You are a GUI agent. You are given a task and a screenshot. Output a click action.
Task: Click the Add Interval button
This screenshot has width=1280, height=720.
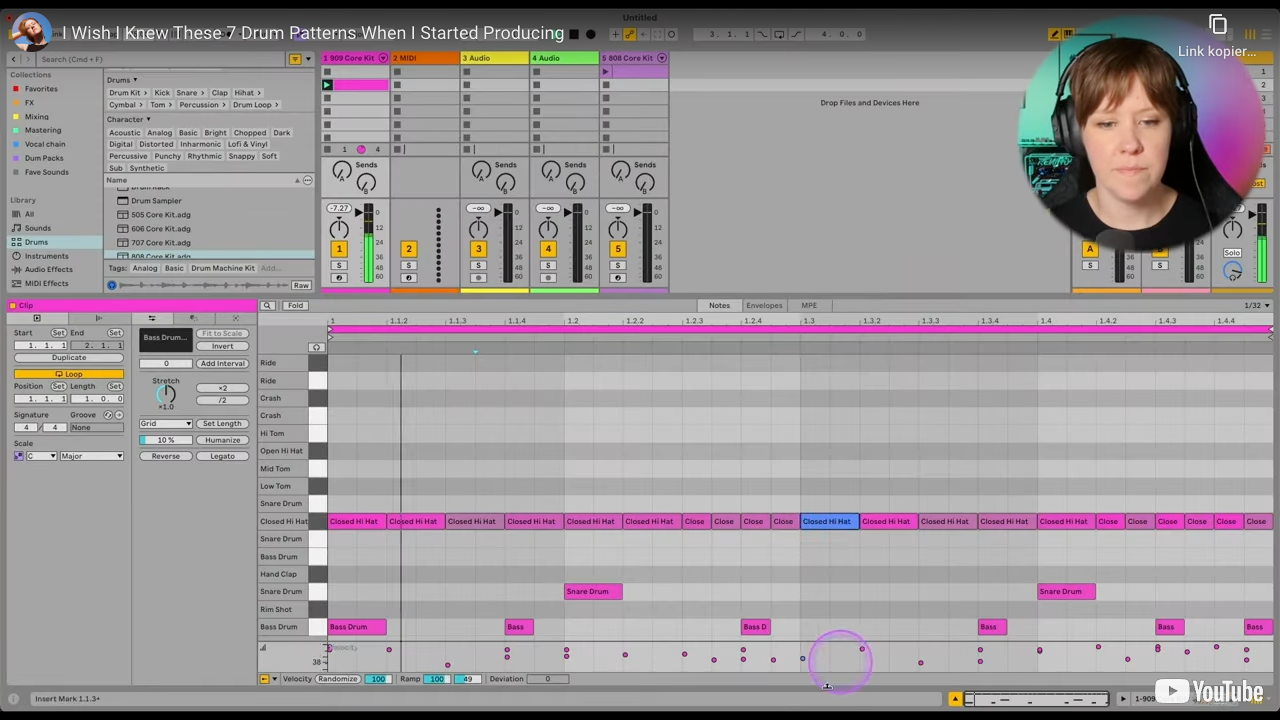coord(222,363)
